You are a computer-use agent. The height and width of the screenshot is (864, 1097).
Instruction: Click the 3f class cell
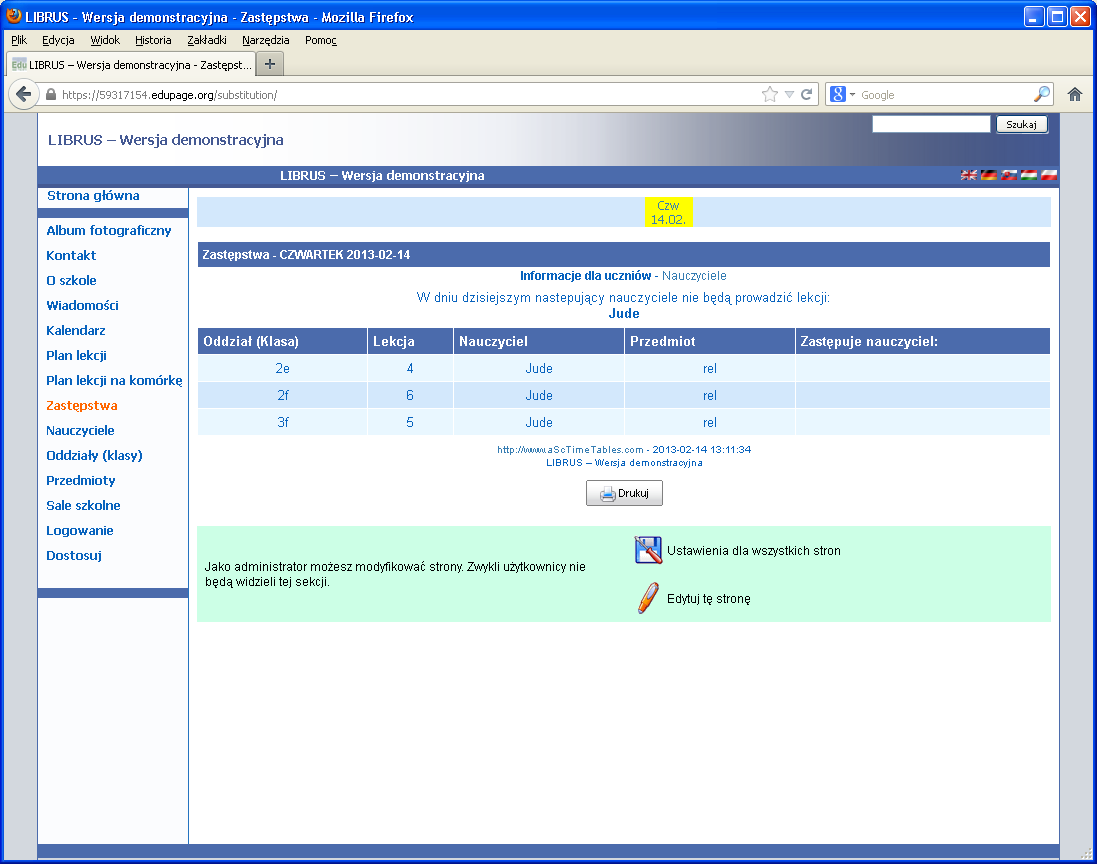point(283,423)
